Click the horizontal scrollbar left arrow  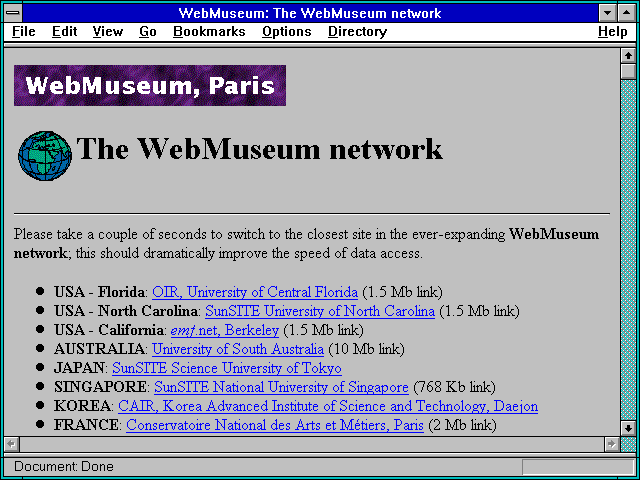pos(11,444)
